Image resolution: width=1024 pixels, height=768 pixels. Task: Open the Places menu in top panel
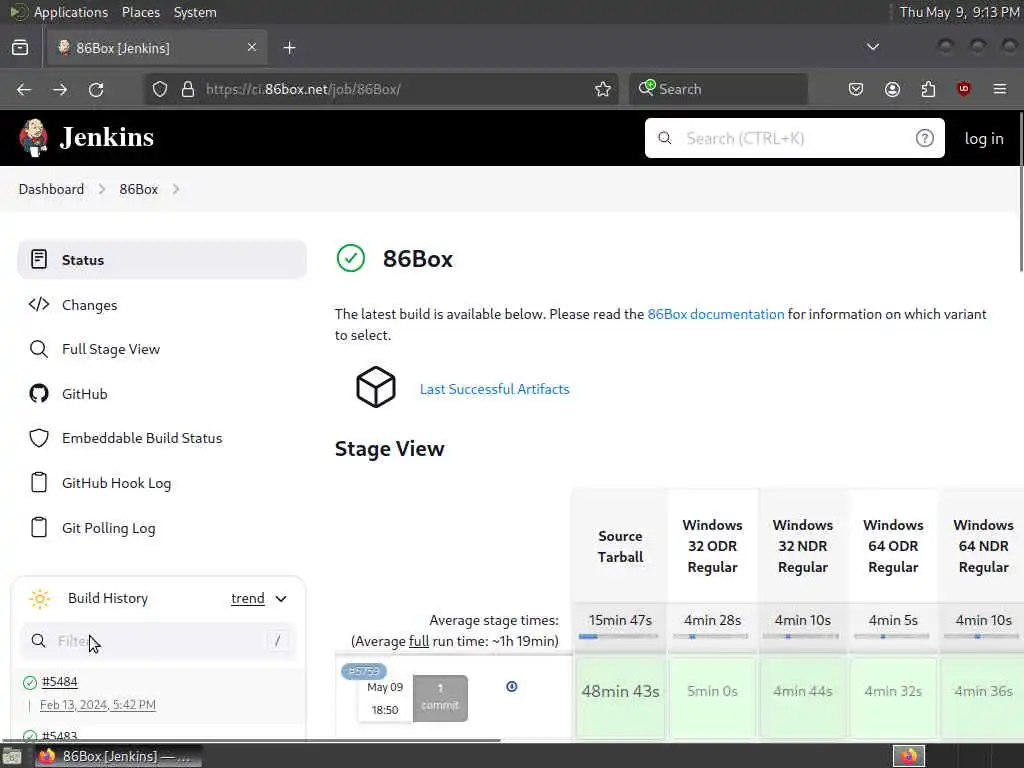140,12
